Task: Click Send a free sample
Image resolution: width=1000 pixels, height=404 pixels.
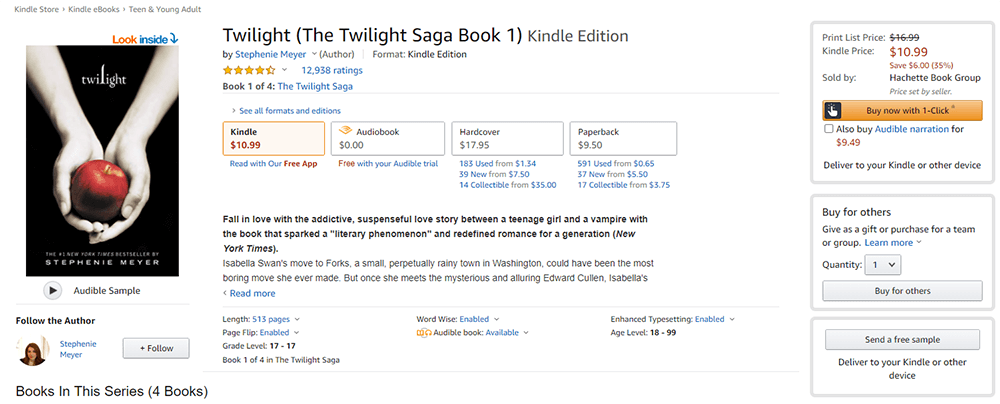Action: (902, 340)
